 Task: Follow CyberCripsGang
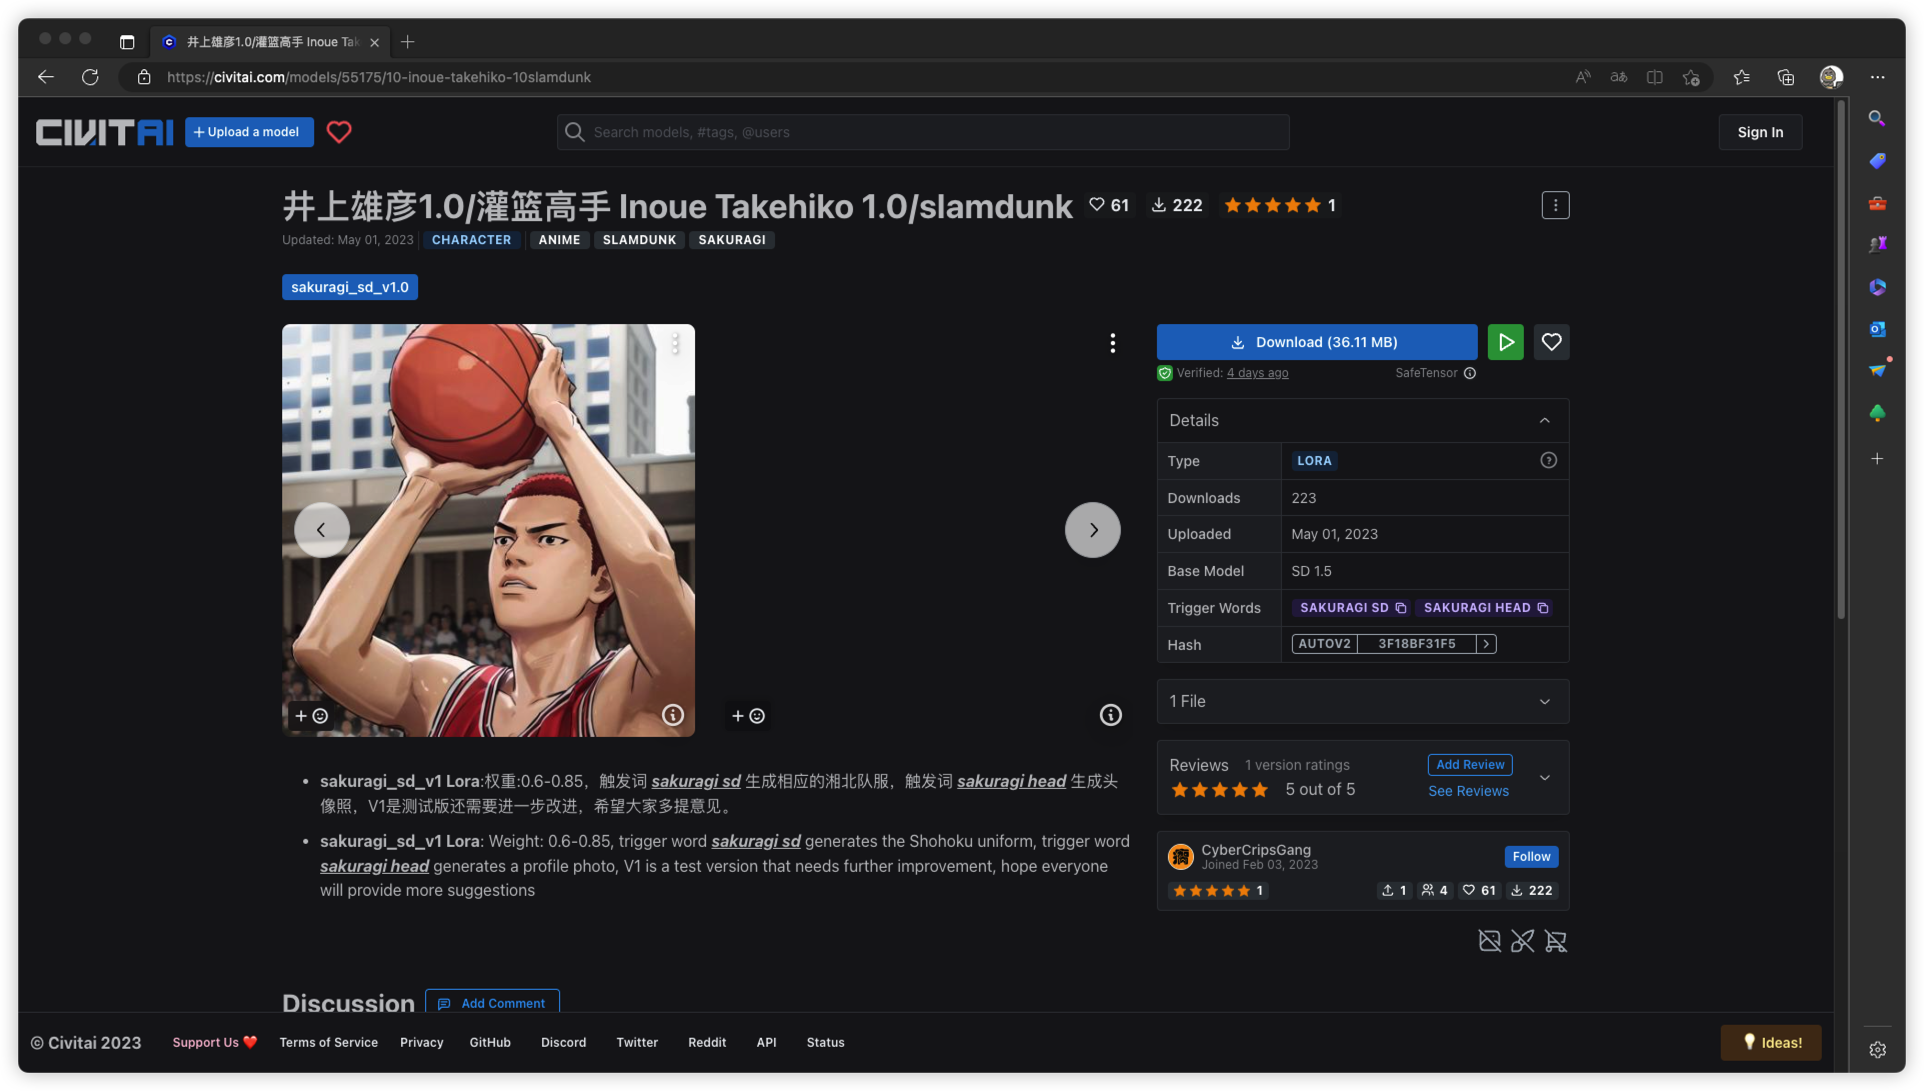[x=1531, y=857]
